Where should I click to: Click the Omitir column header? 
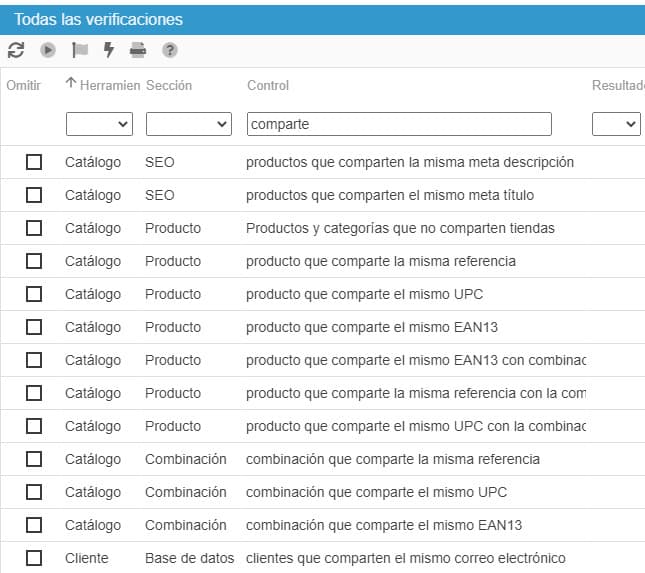point(23,86)
